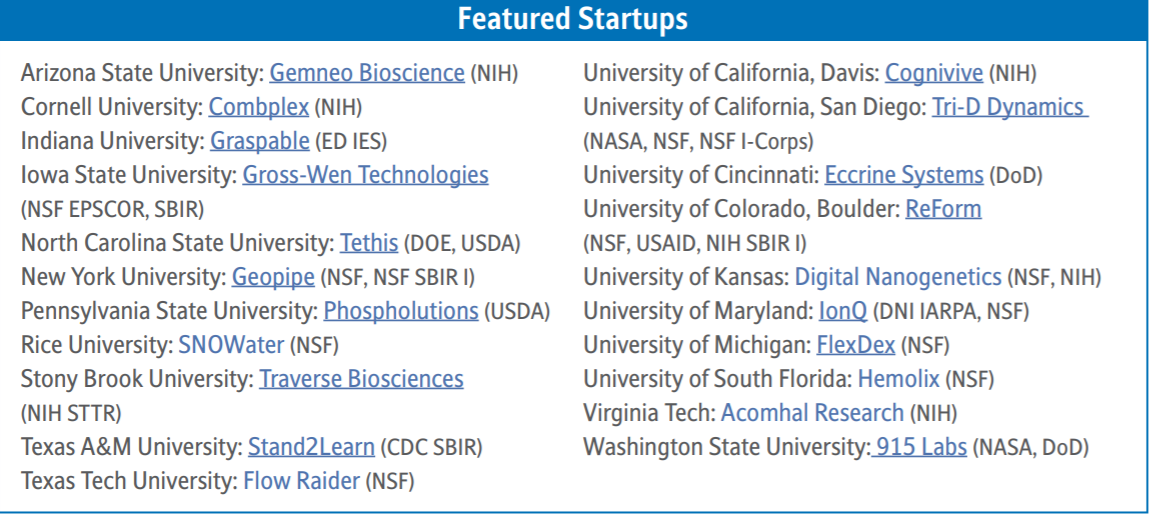Open the Eccrine Systems link
This screenshot has height=515, width=1149.
(904, 175)
